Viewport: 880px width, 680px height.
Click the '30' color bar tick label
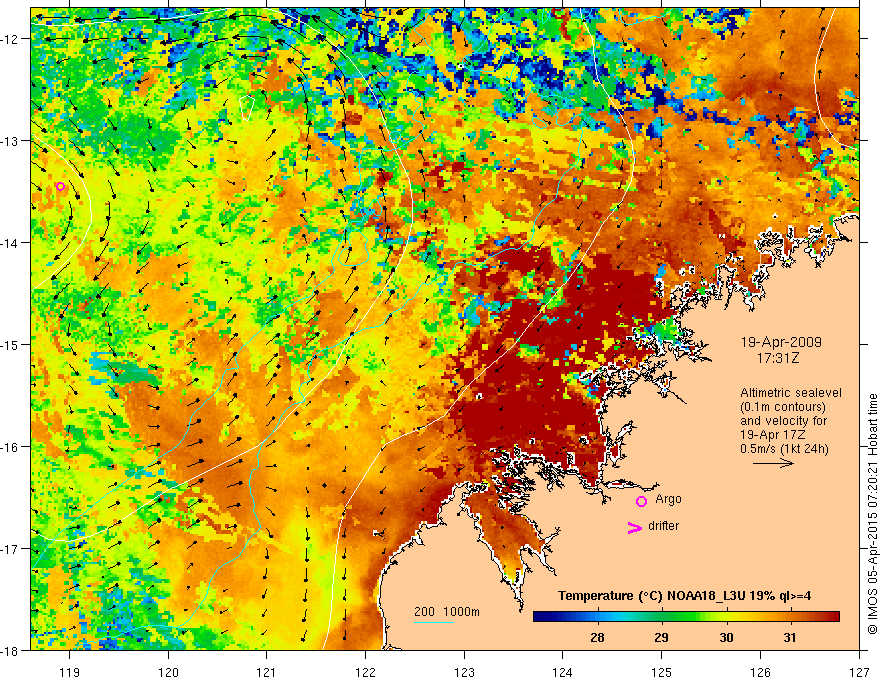pos(726,637)
